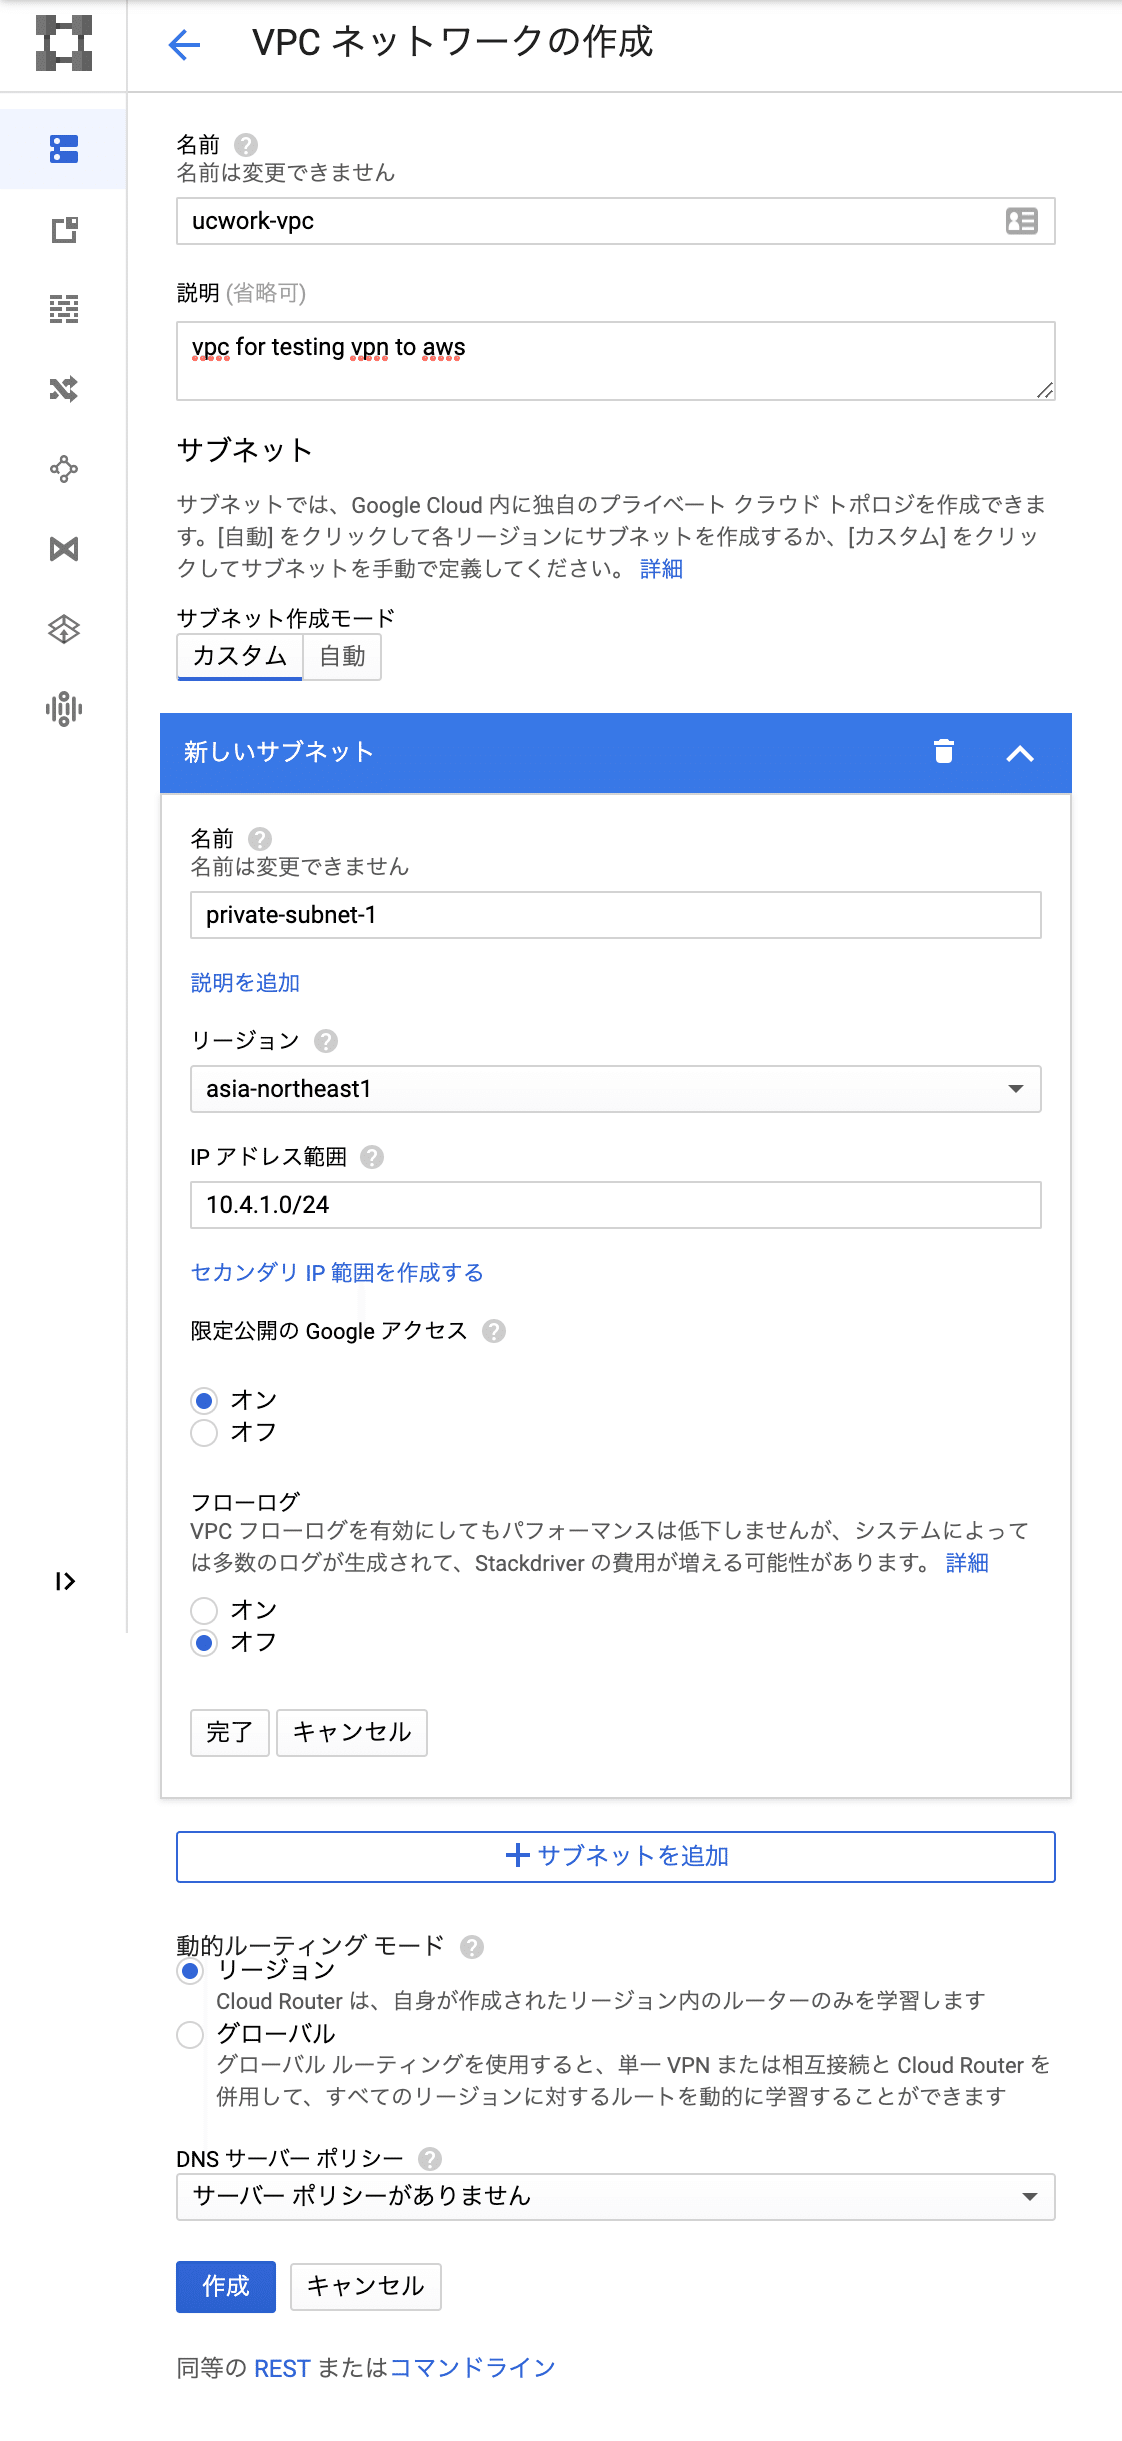Open VPC network peering sidebar icon
The image size is (1122, 2441).
[64, 469]
